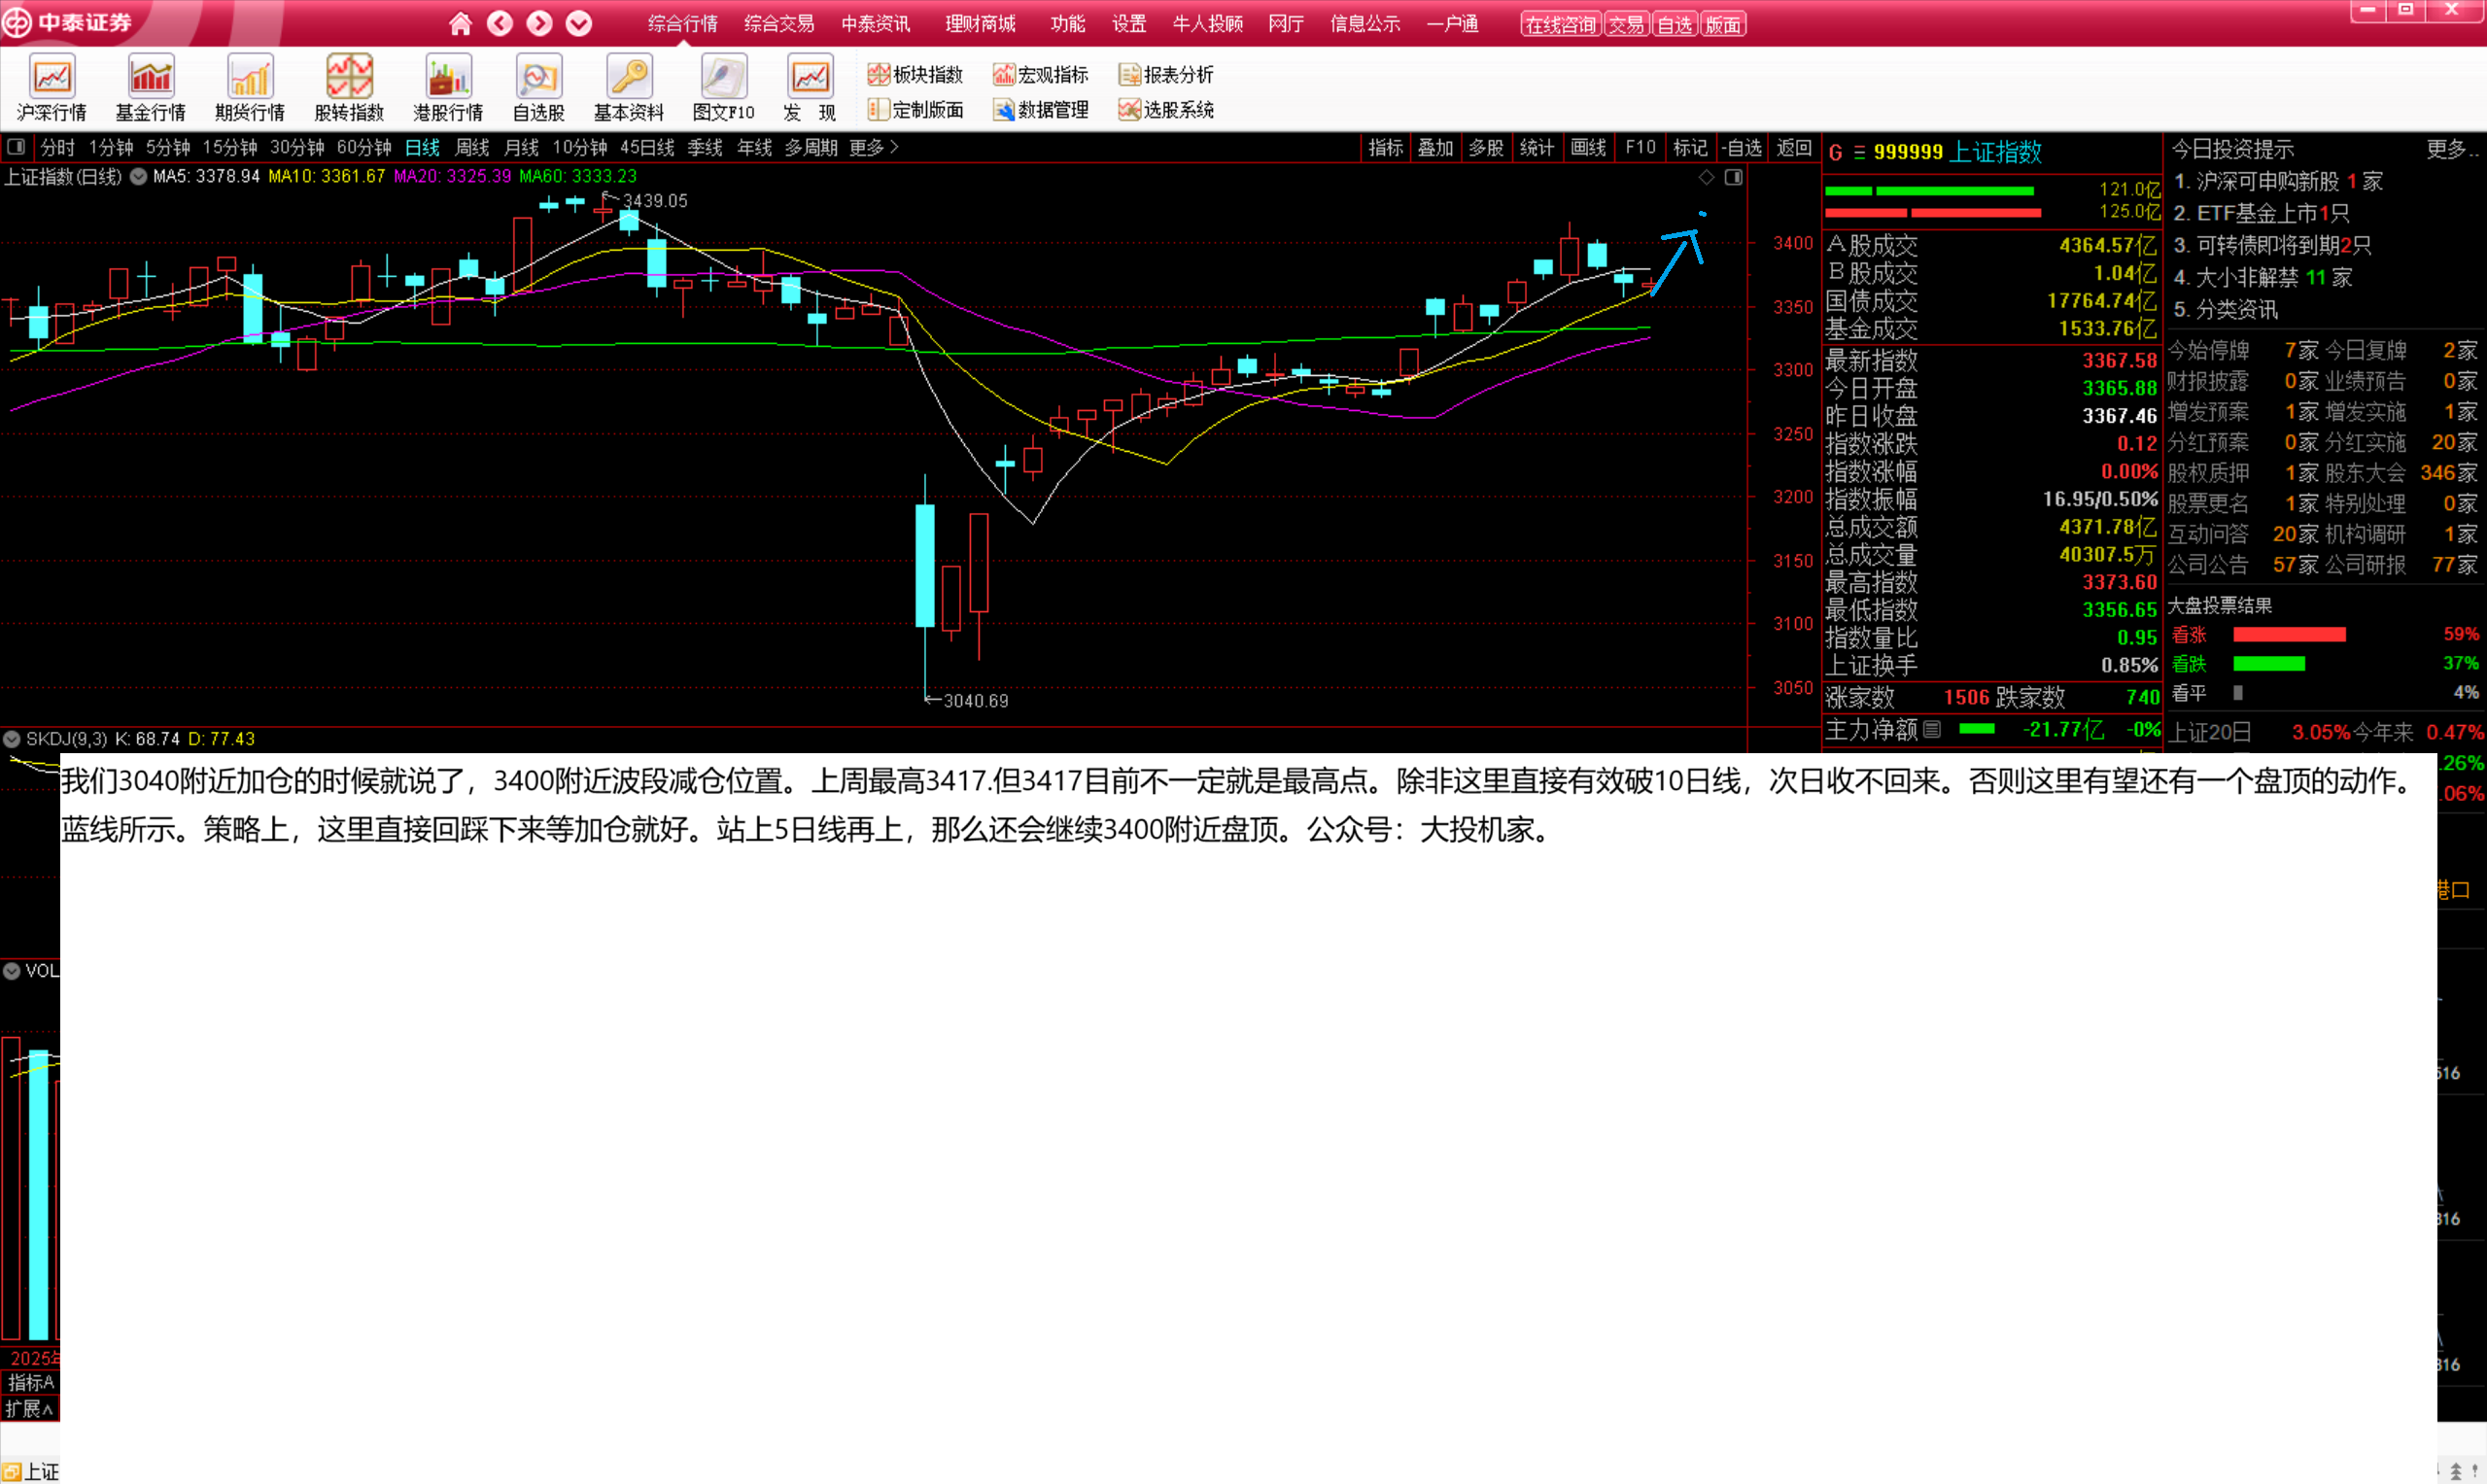Open the 基金行情 fund quotes icon
The height and width of the screenshot is (1484, 2487).
(151, 88)
